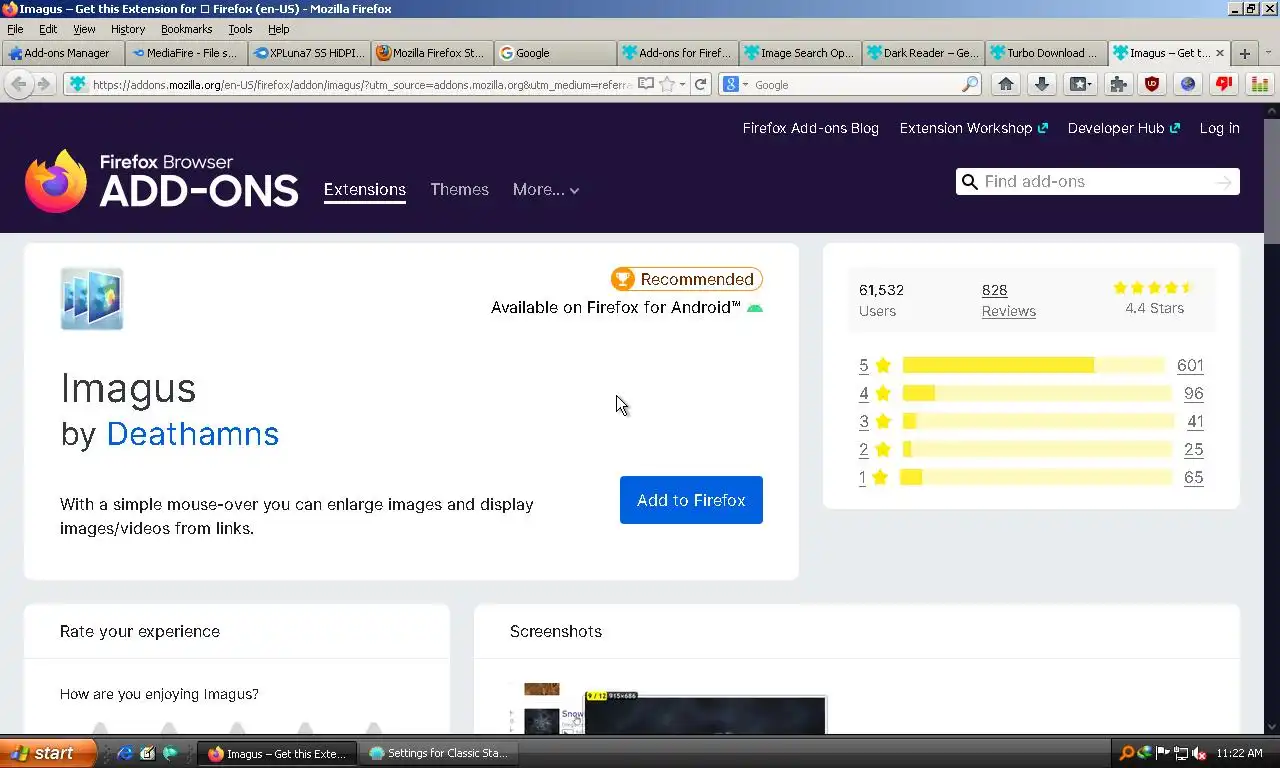Screen dimensions: 1280x768
Task: Click the orange magnifier tray icon
Action: tap(1127, 754)
